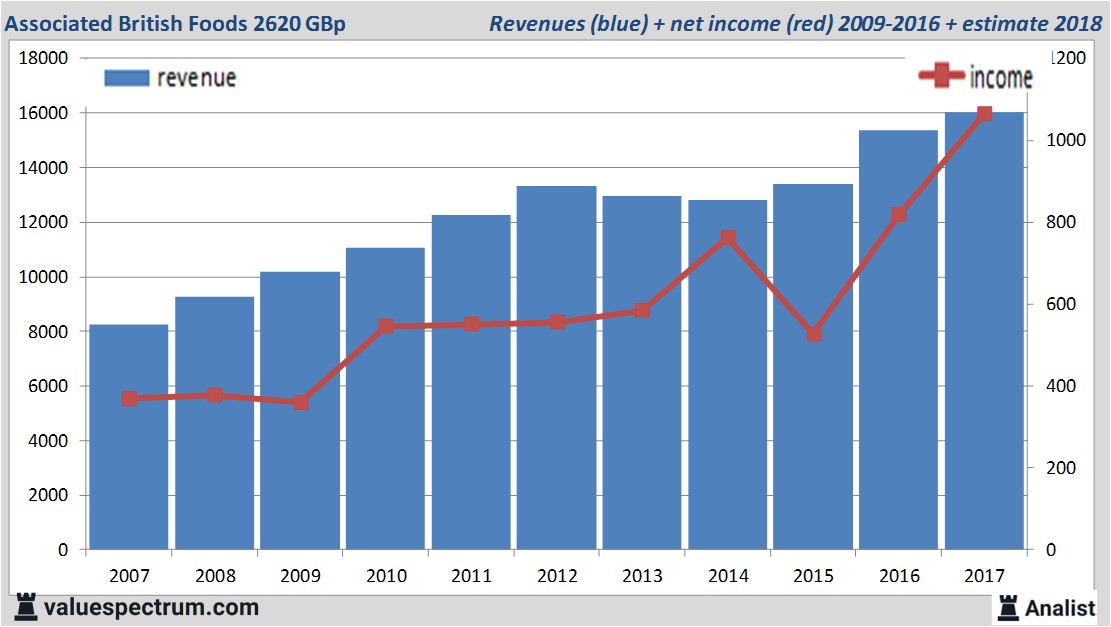This screenshot has height=627, width=1111.
Task: Click the rook icon beside valuespectrum.com
Action: [x=27, y=606]
